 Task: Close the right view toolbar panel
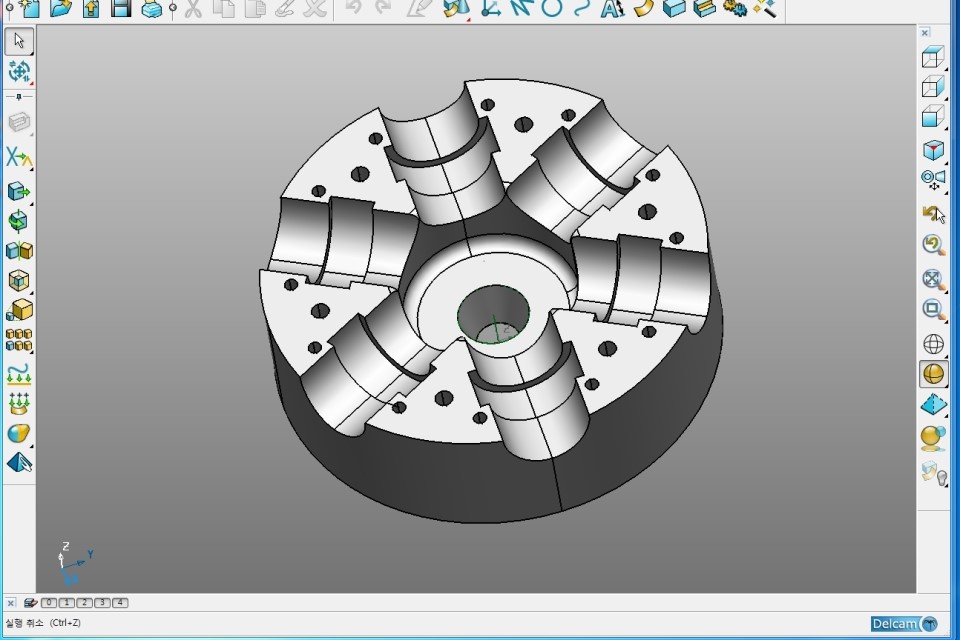pyautogui.click(x=924, y=32)
